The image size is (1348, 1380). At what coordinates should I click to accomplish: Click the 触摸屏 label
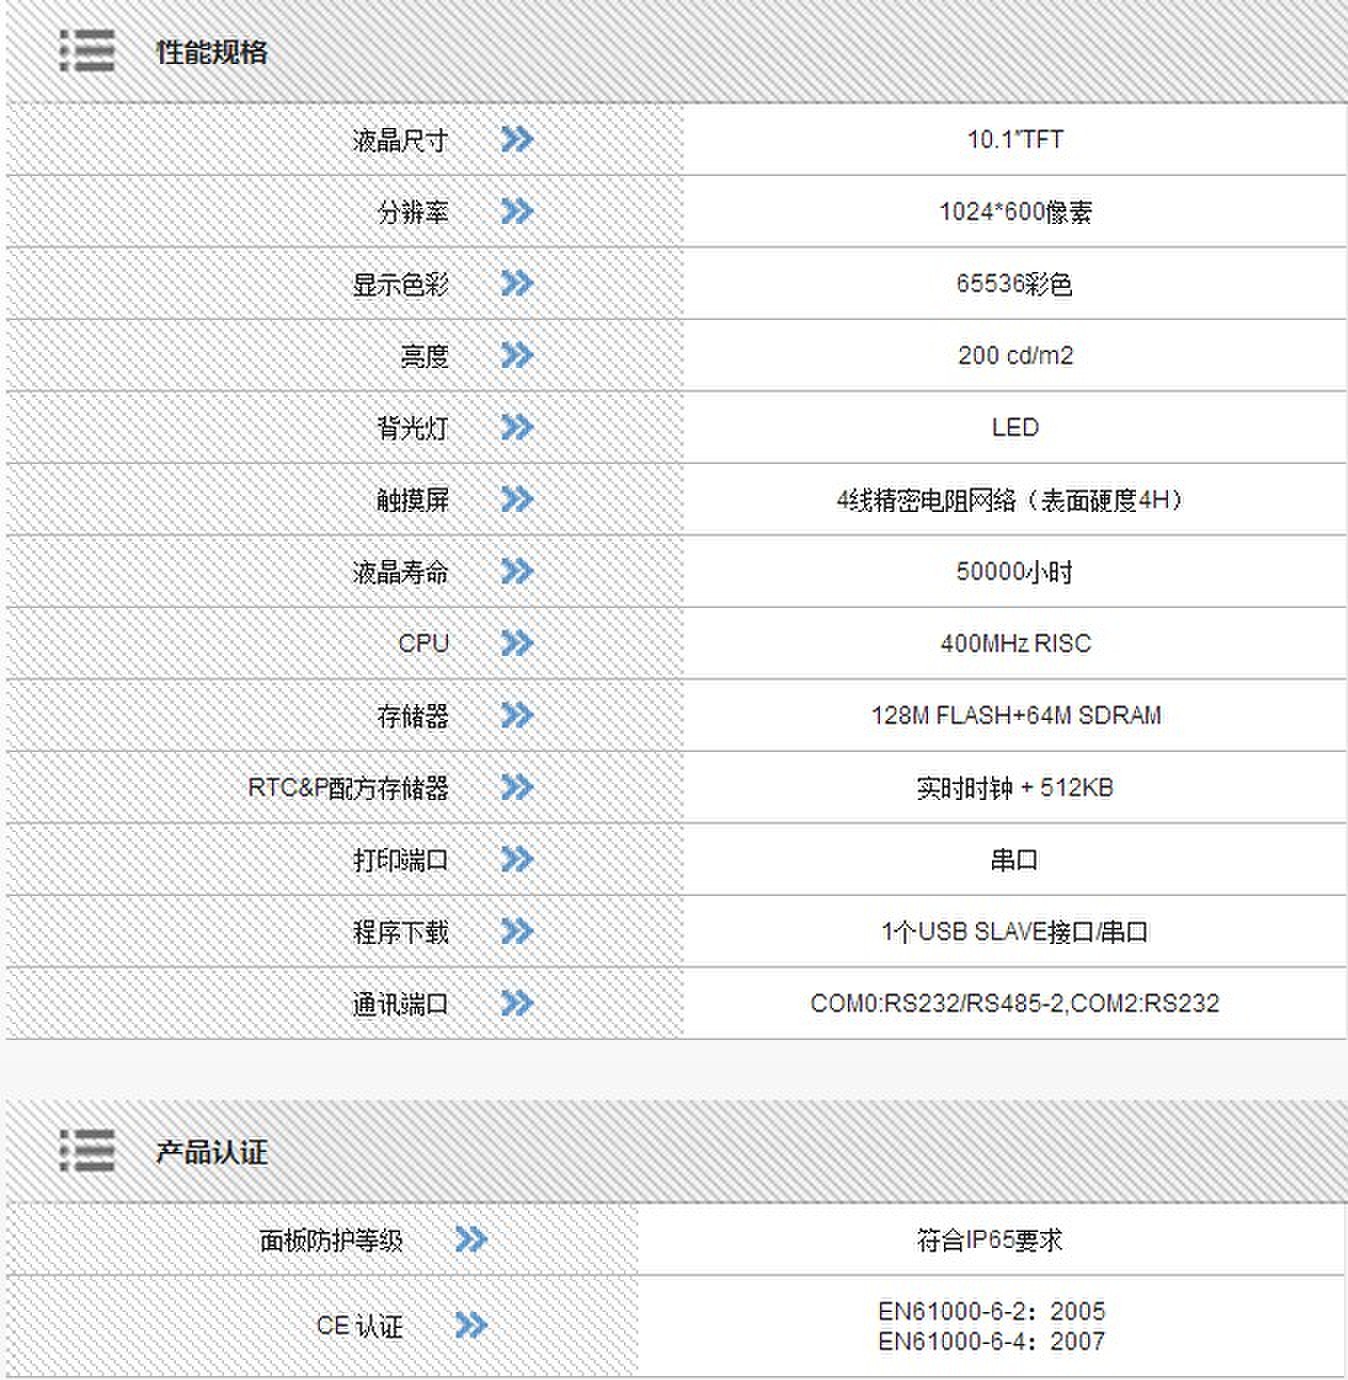(x=413, y=500)
